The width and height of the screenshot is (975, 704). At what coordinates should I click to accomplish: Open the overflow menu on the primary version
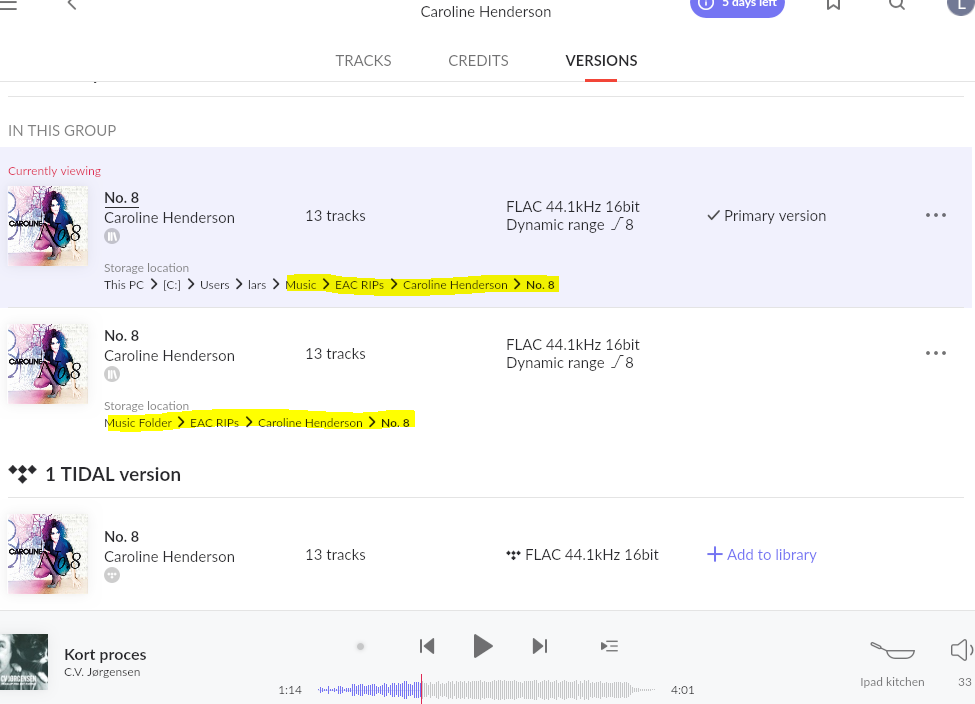click(x=936, y=214)
